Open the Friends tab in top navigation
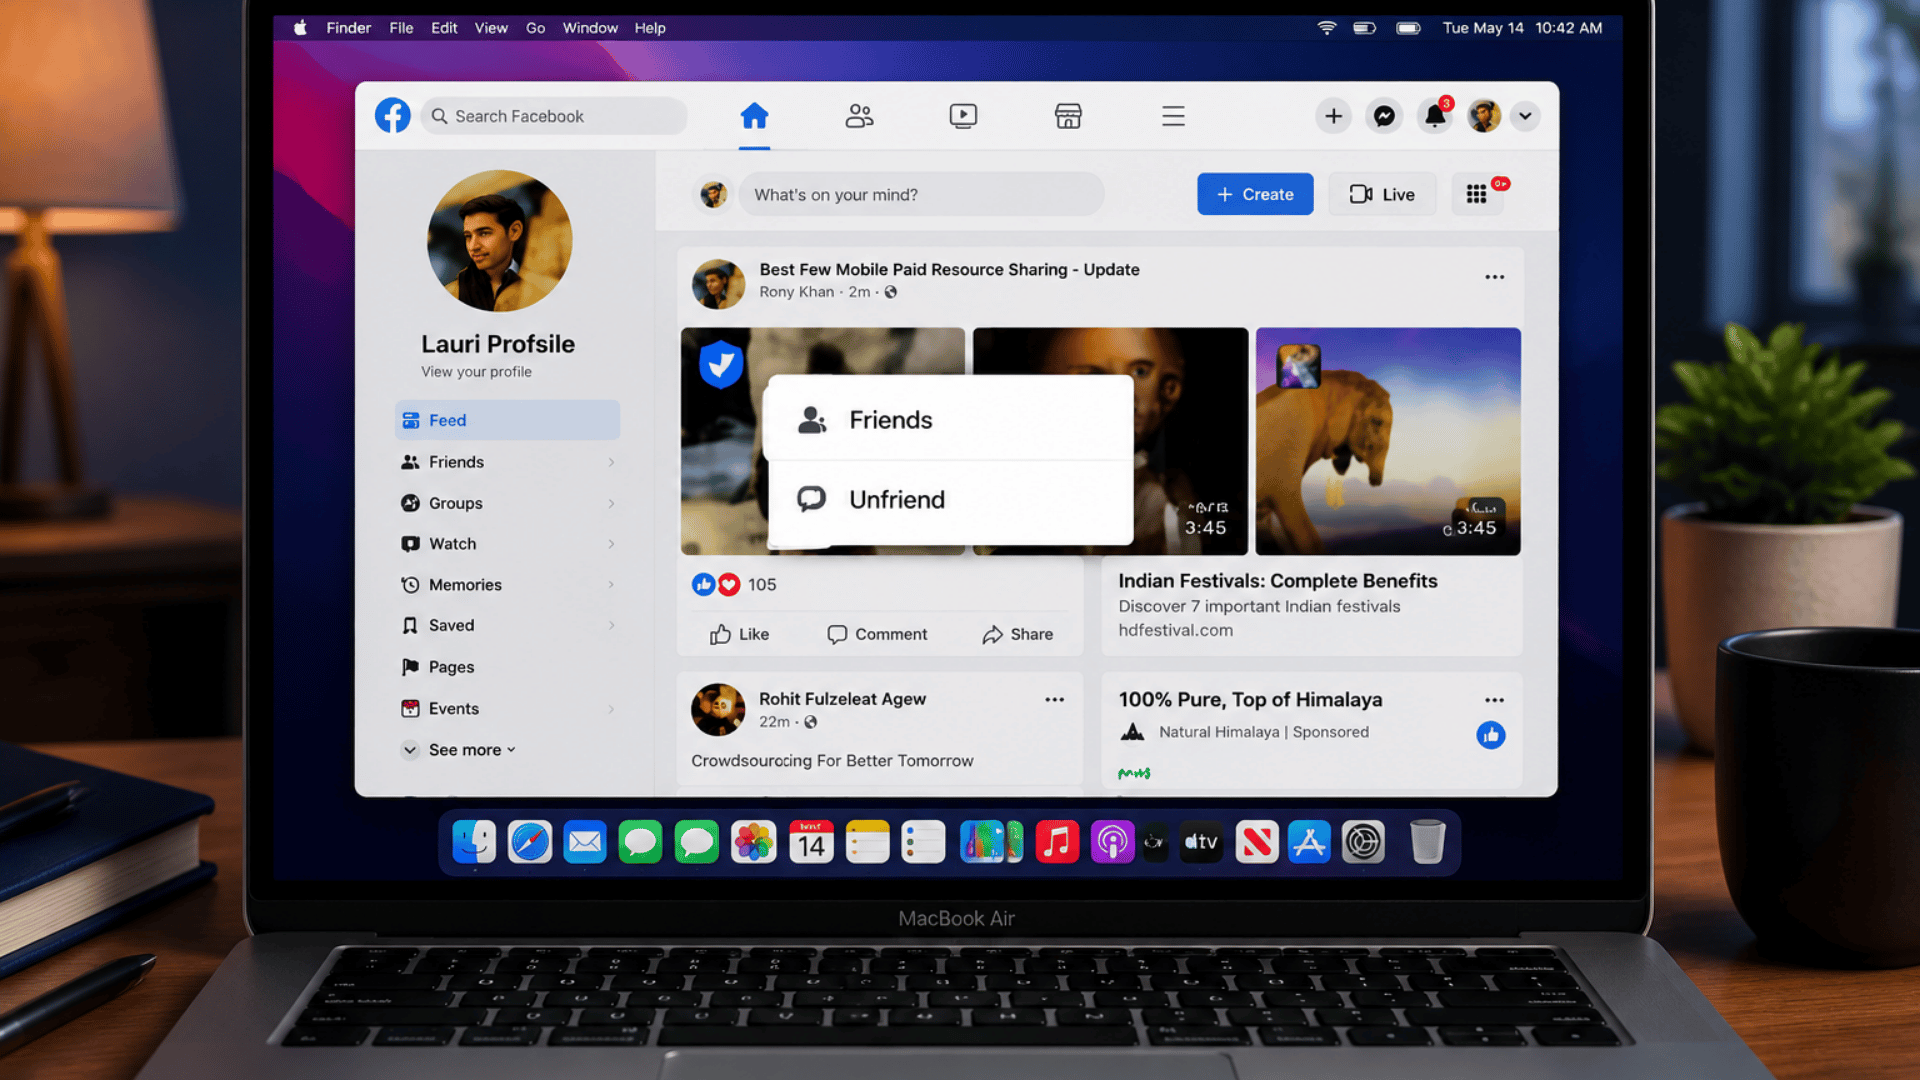 pos(859,116)
